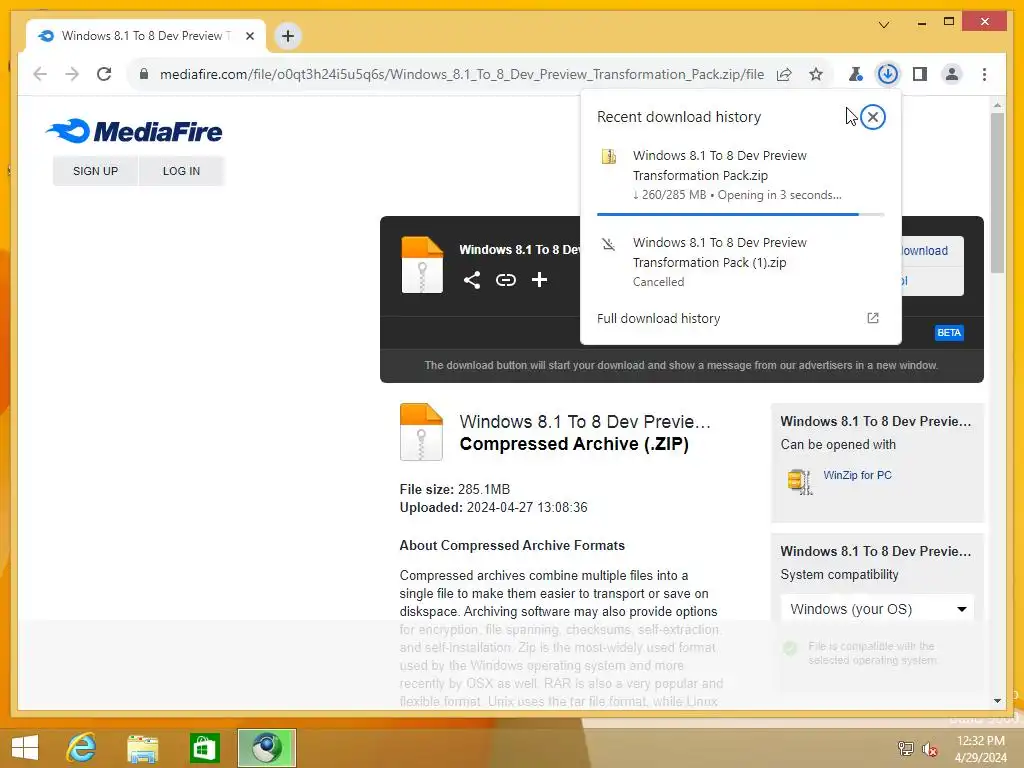The height and width of the screenshot is (768, 1024).
Task: Open Chrome Labs flask icon
Action: click(856, 74)
